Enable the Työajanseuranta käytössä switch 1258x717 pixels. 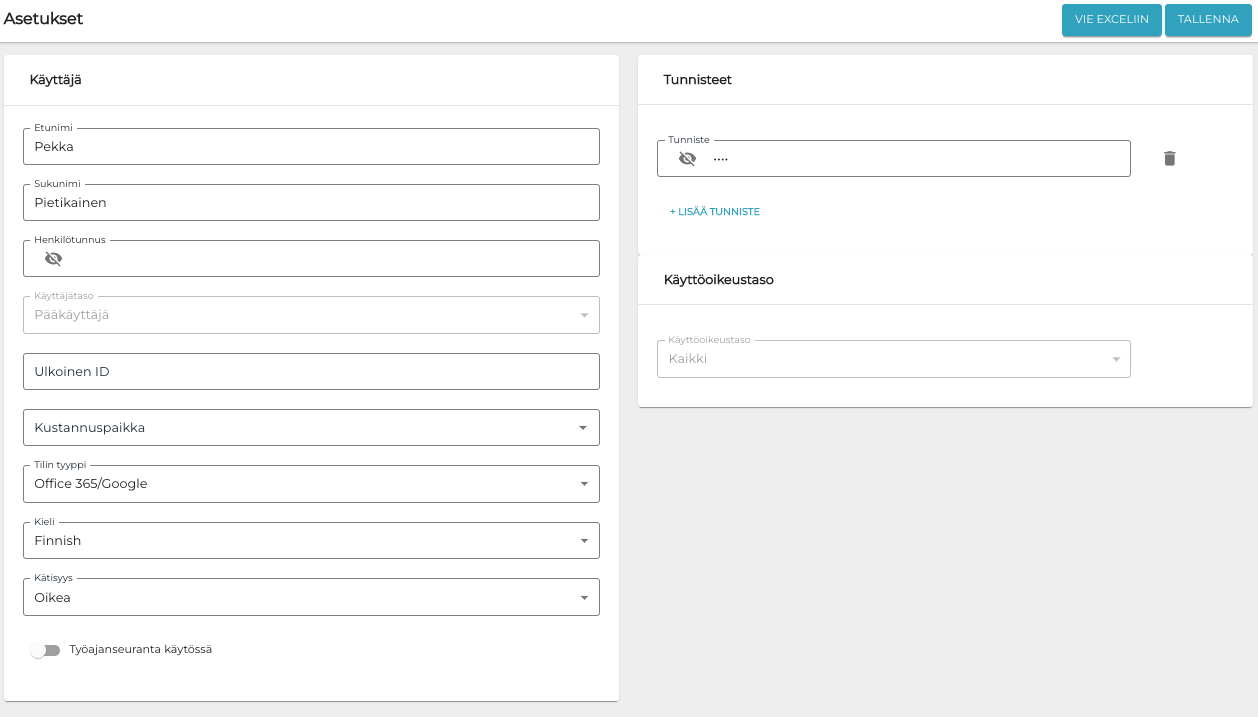point(45,650)
